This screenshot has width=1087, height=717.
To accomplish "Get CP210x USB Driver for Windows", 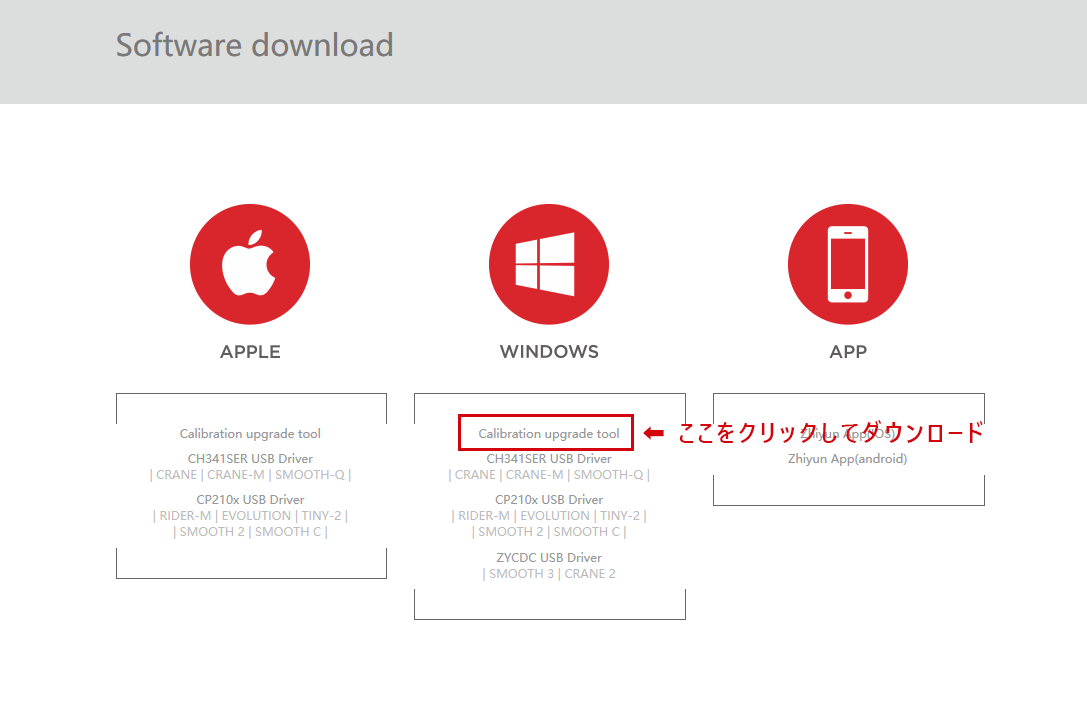I will point(549,500).
